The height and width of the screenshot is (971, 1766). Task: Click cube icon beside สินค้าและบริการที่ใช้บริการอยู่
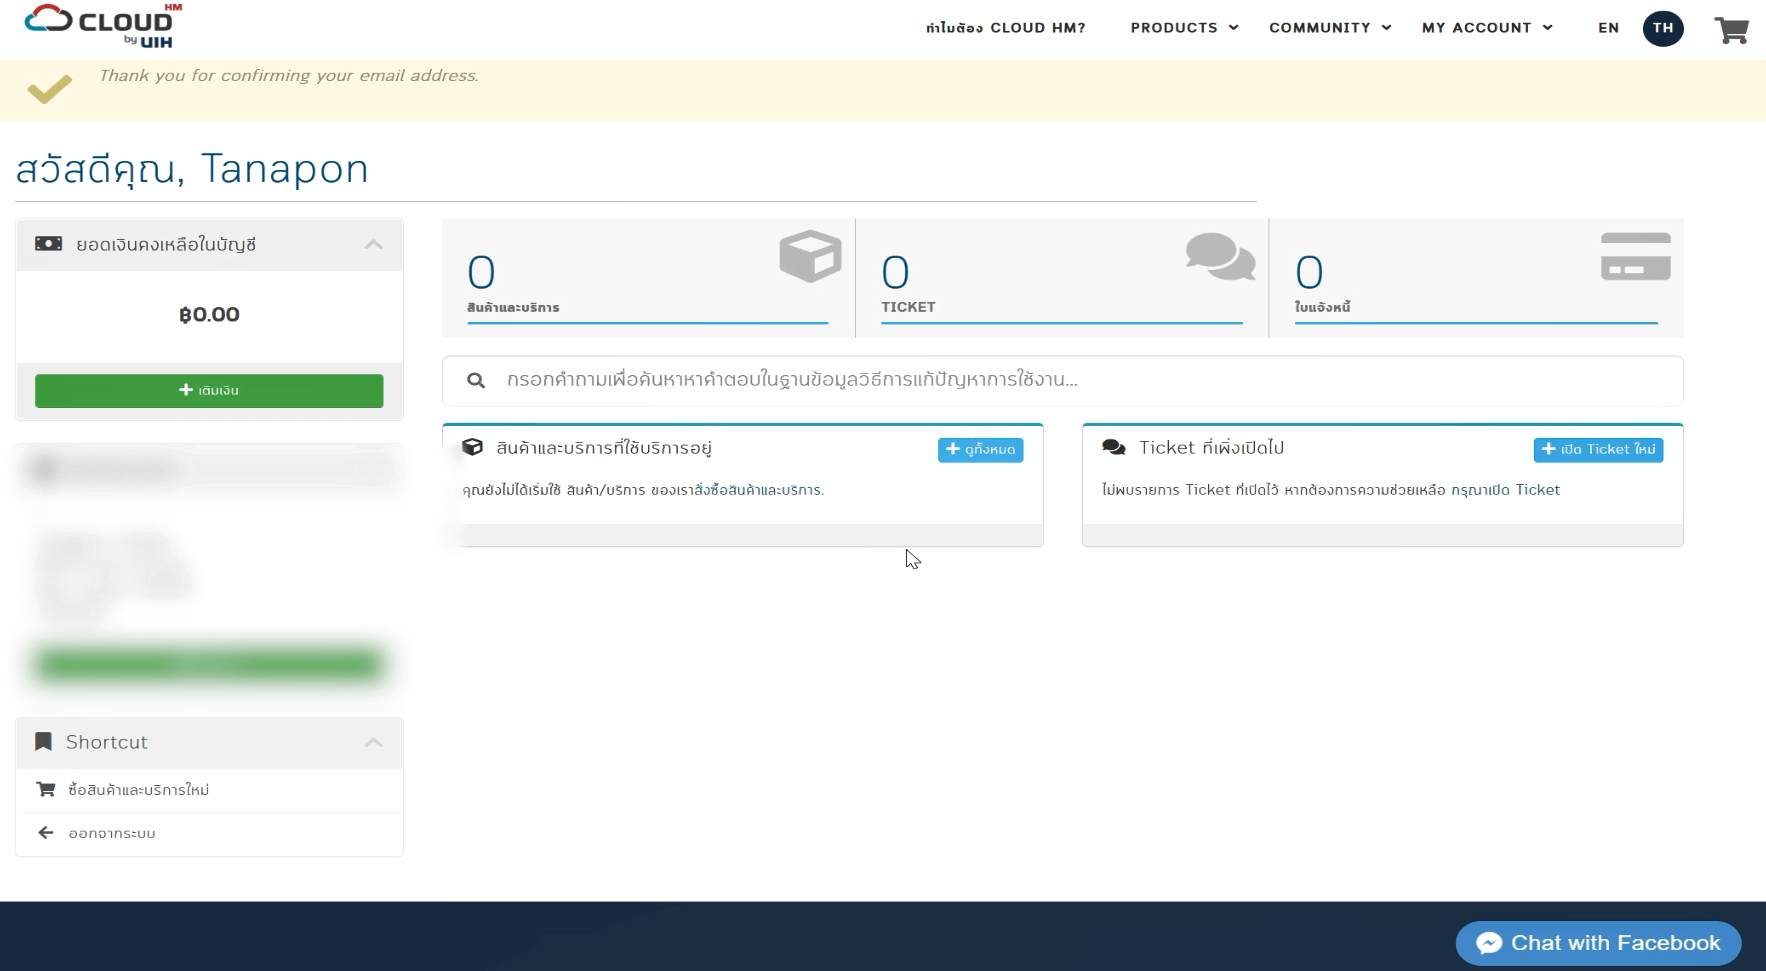(x=472, y=448)
